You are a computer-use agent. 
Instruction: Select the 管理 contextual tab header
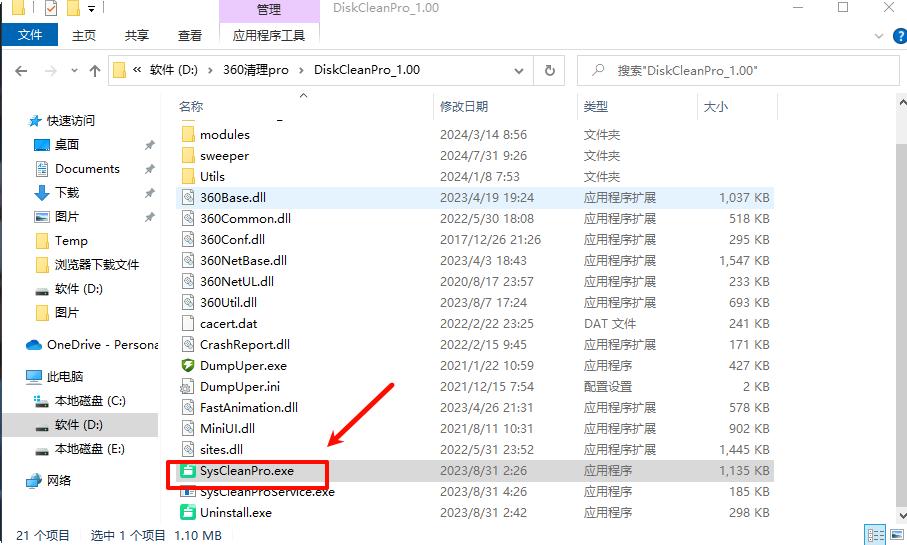(x=269, y=10)
